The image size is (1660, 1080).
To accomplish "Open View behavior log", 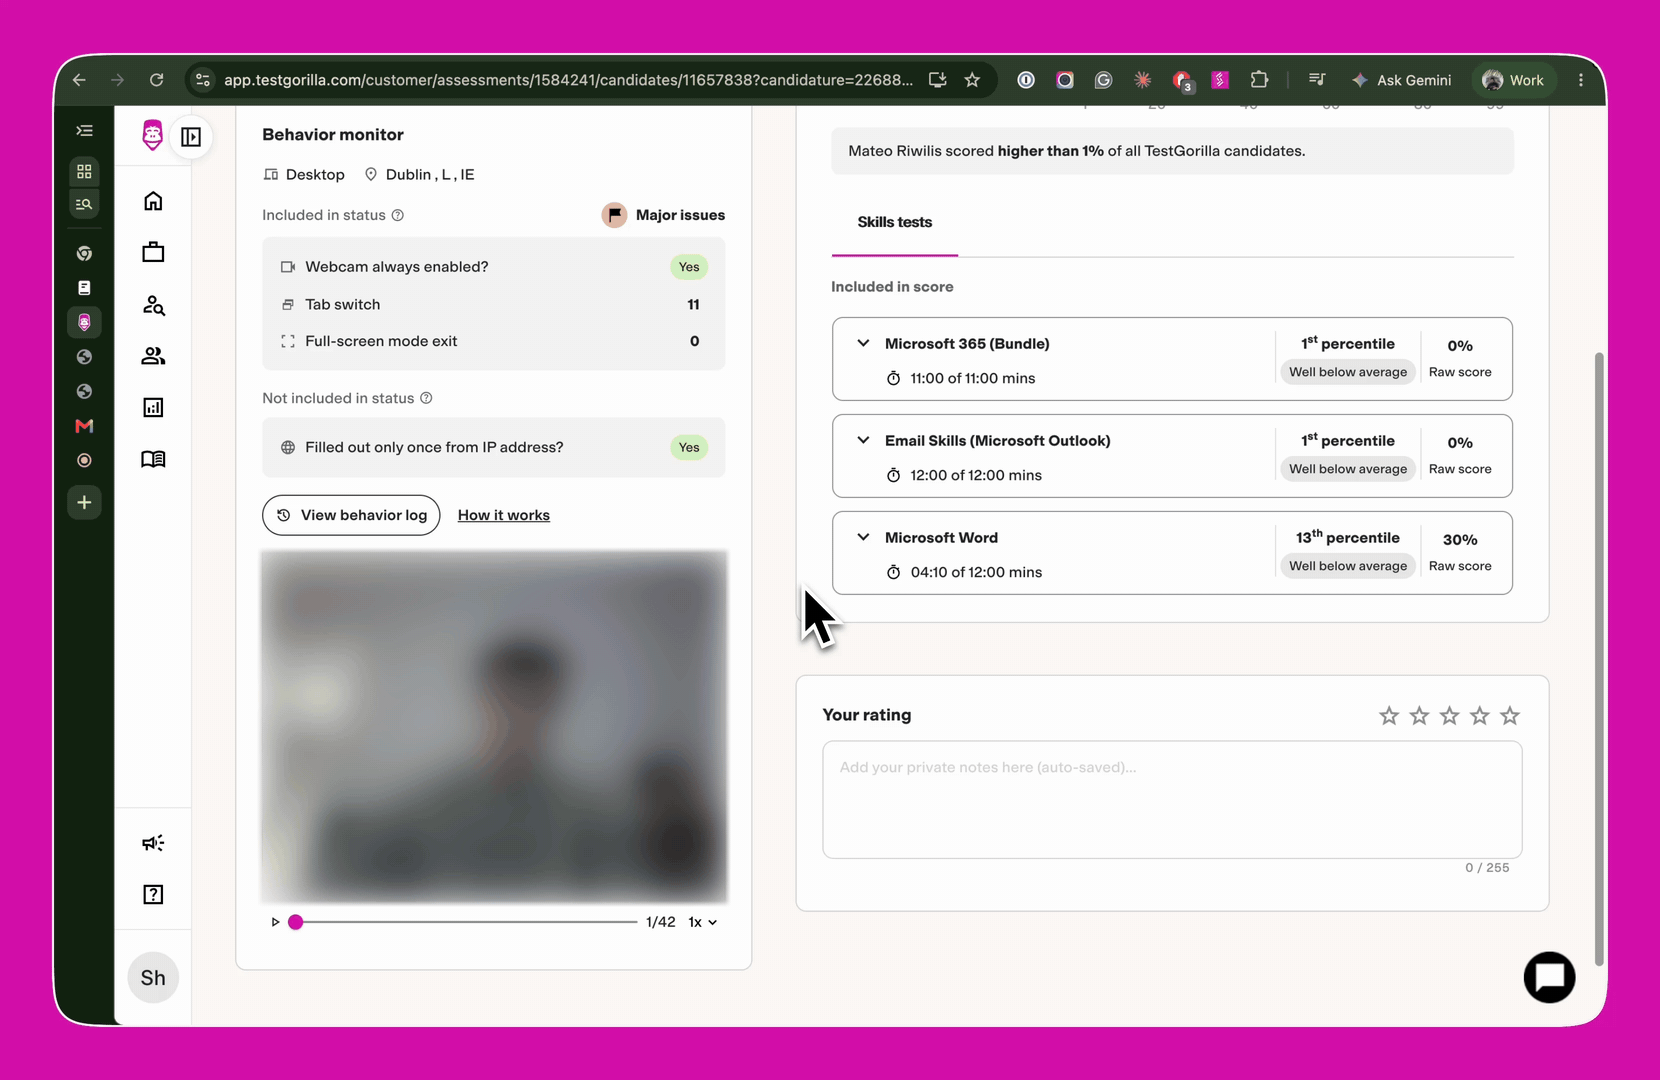I will (x=351, y=515).
